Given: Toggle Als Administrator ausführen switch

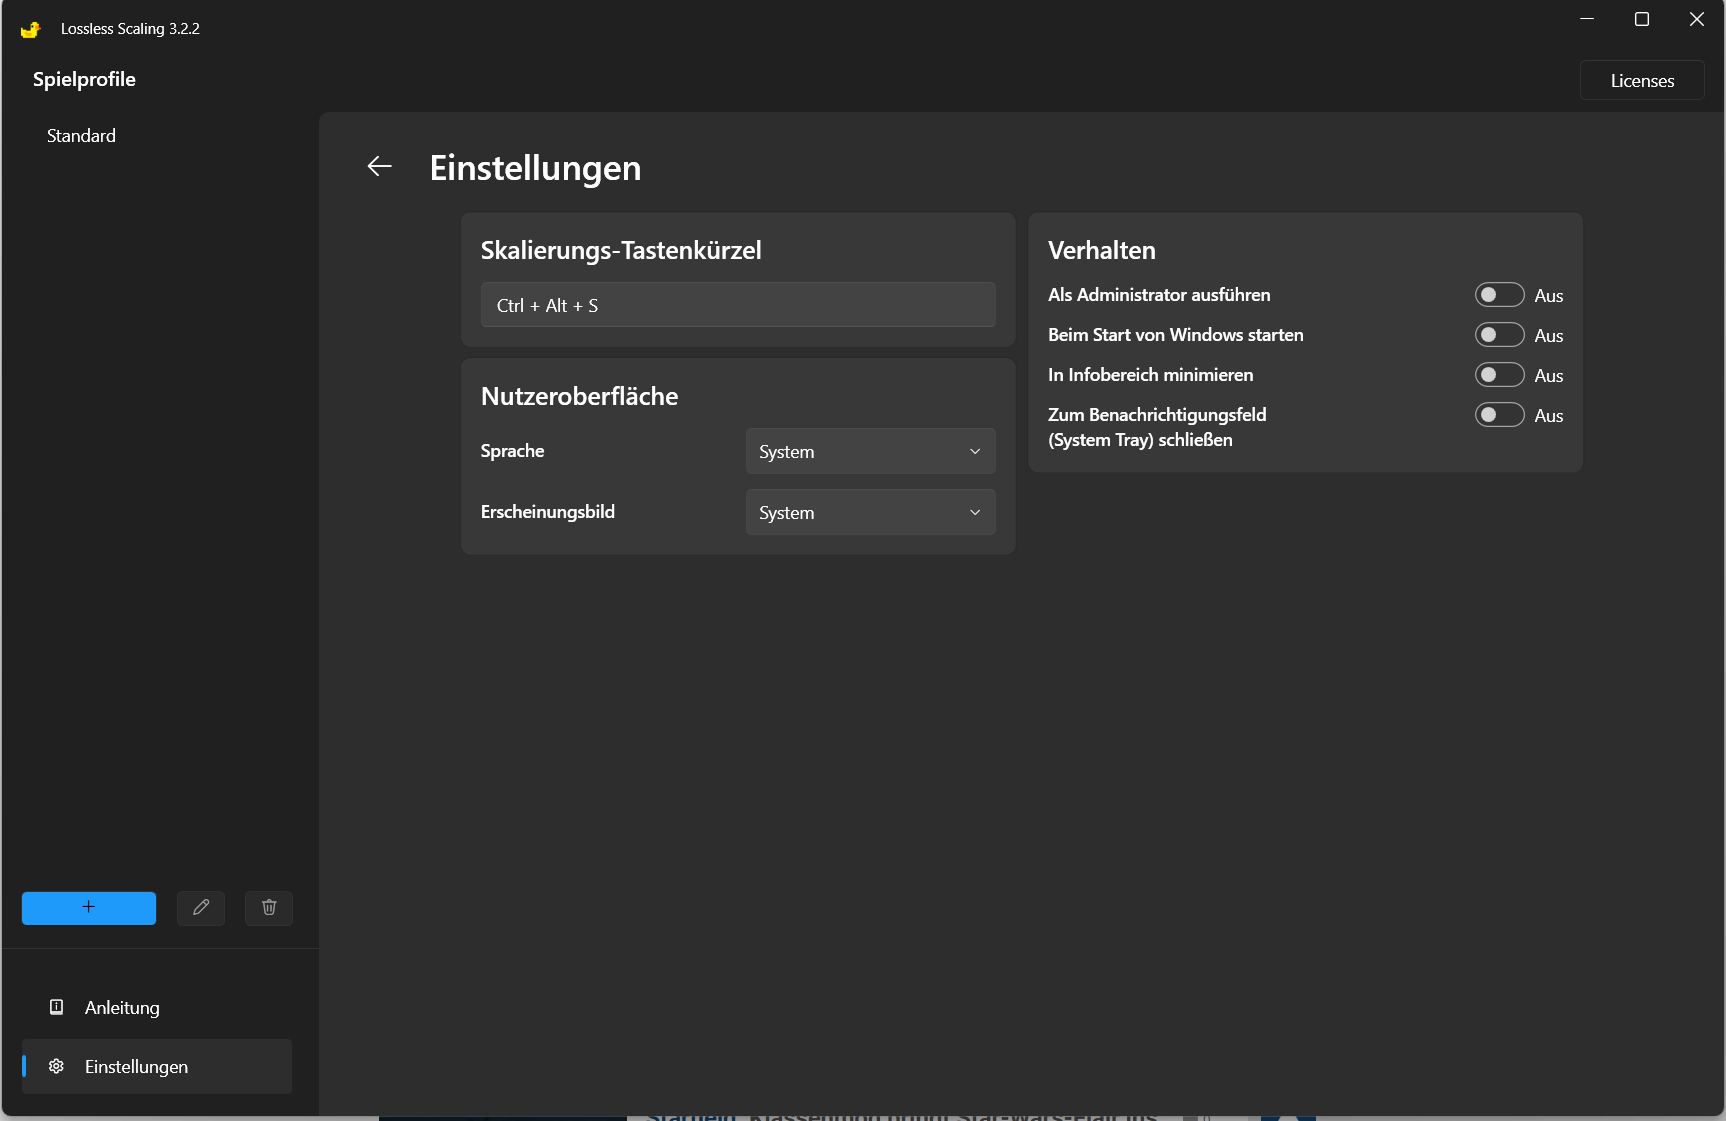Looking at the screenshot, I should pos(1499,295).
